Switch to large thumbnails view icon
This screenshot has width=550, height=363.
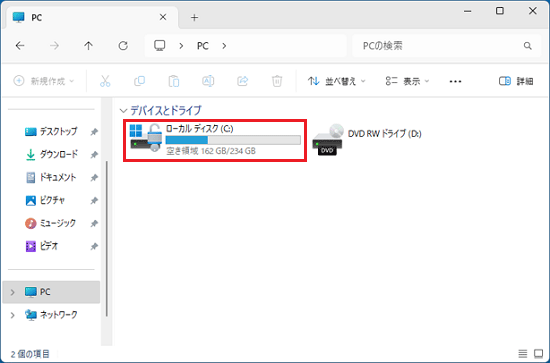click(538, 353)
